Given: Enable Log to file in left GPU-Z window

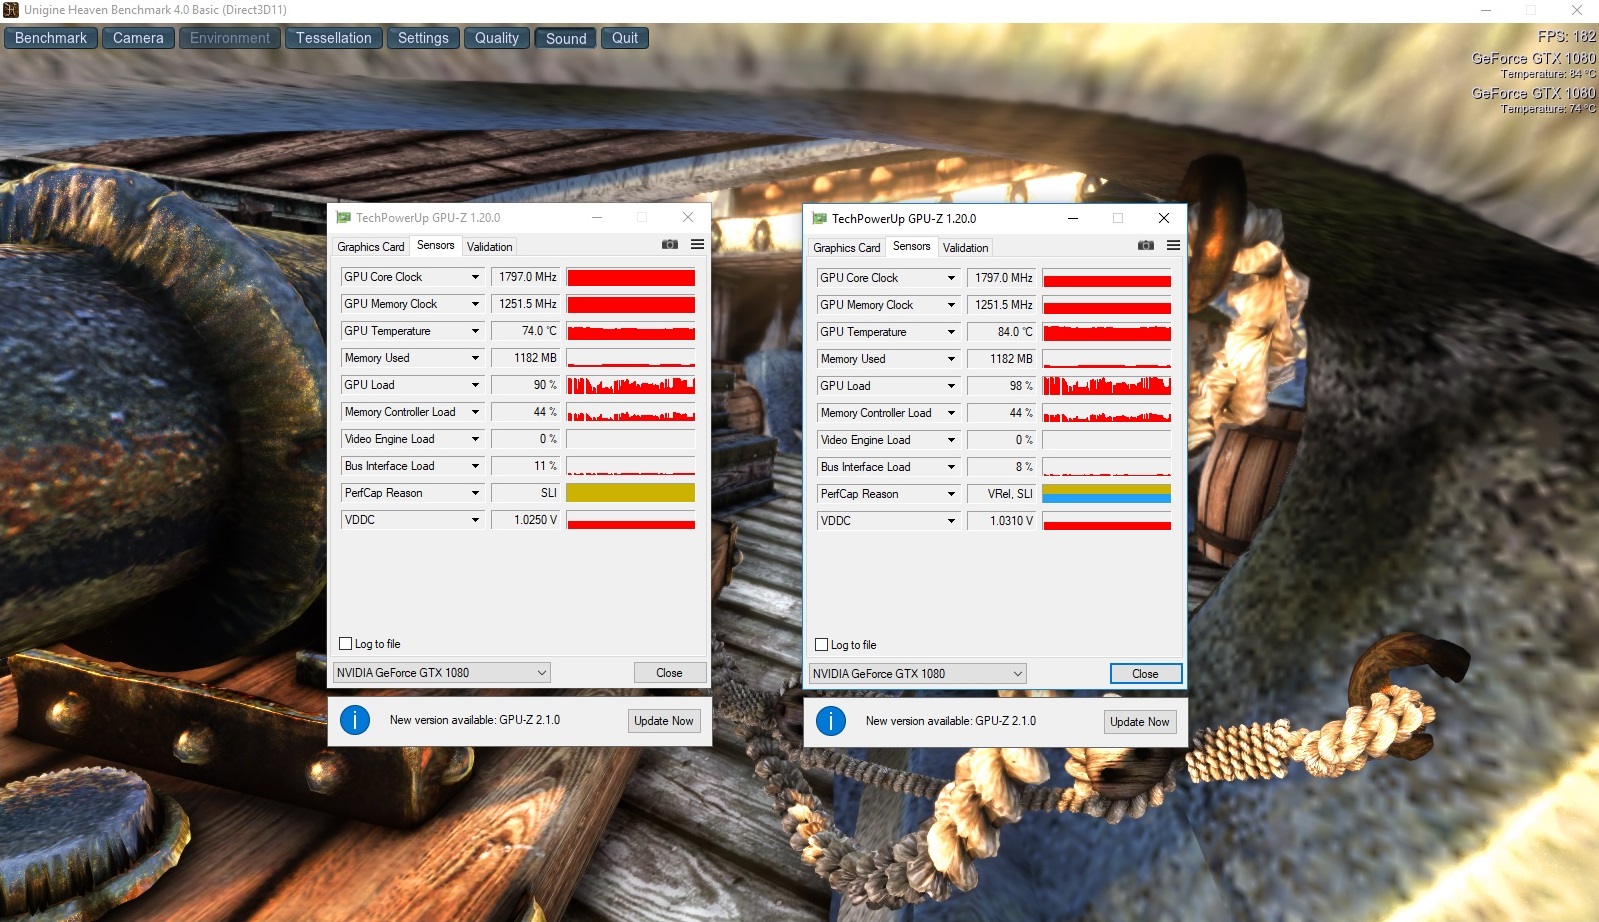Looking at the screenshot, I should [x=346, y=644].
